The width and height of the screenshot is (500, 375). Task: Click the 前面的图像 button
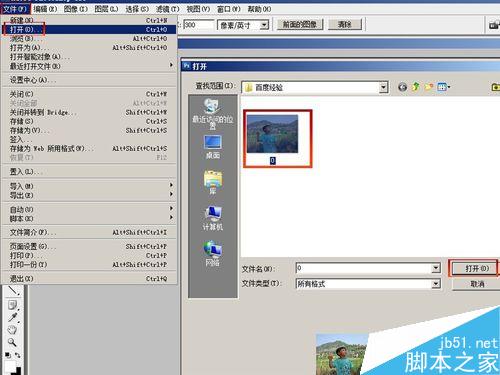click(300, 24)
